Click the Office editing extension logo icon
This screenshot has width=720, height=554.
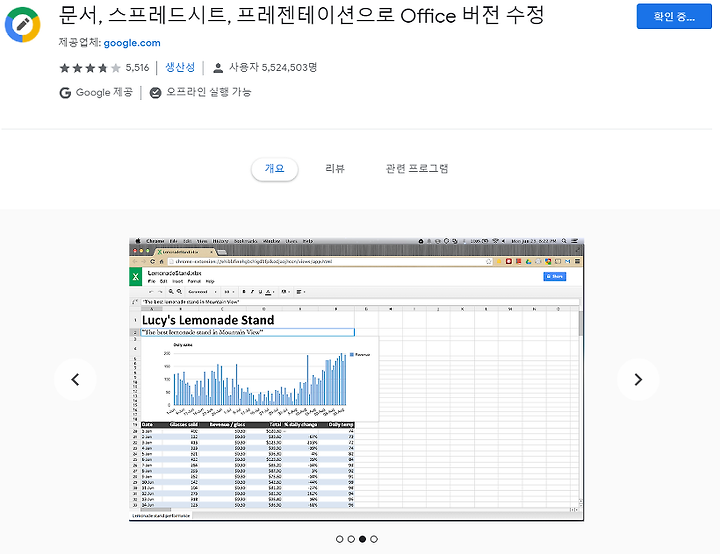tap(22, 24)
